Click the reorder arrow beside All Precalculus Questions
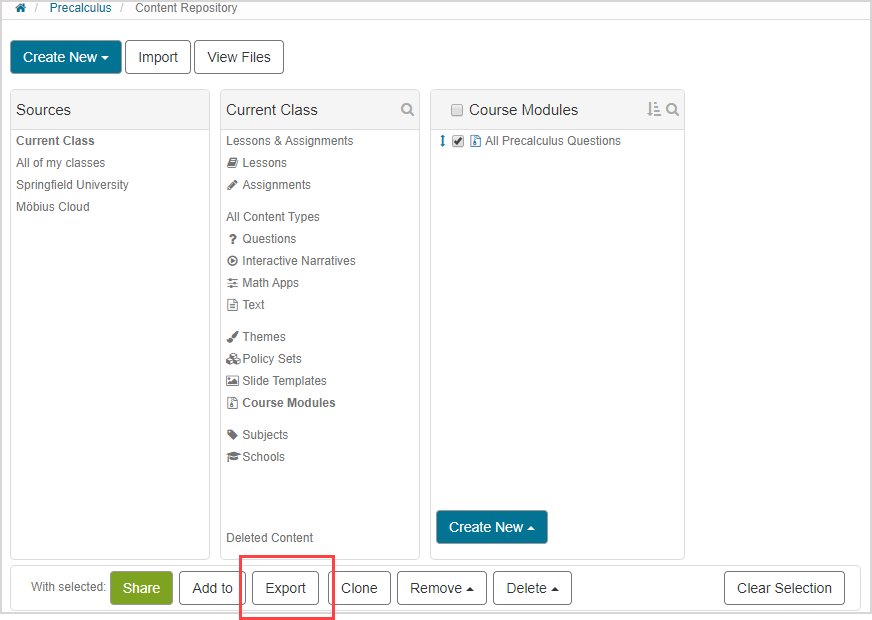Screen dimensions: 872x620 (442, 141)
